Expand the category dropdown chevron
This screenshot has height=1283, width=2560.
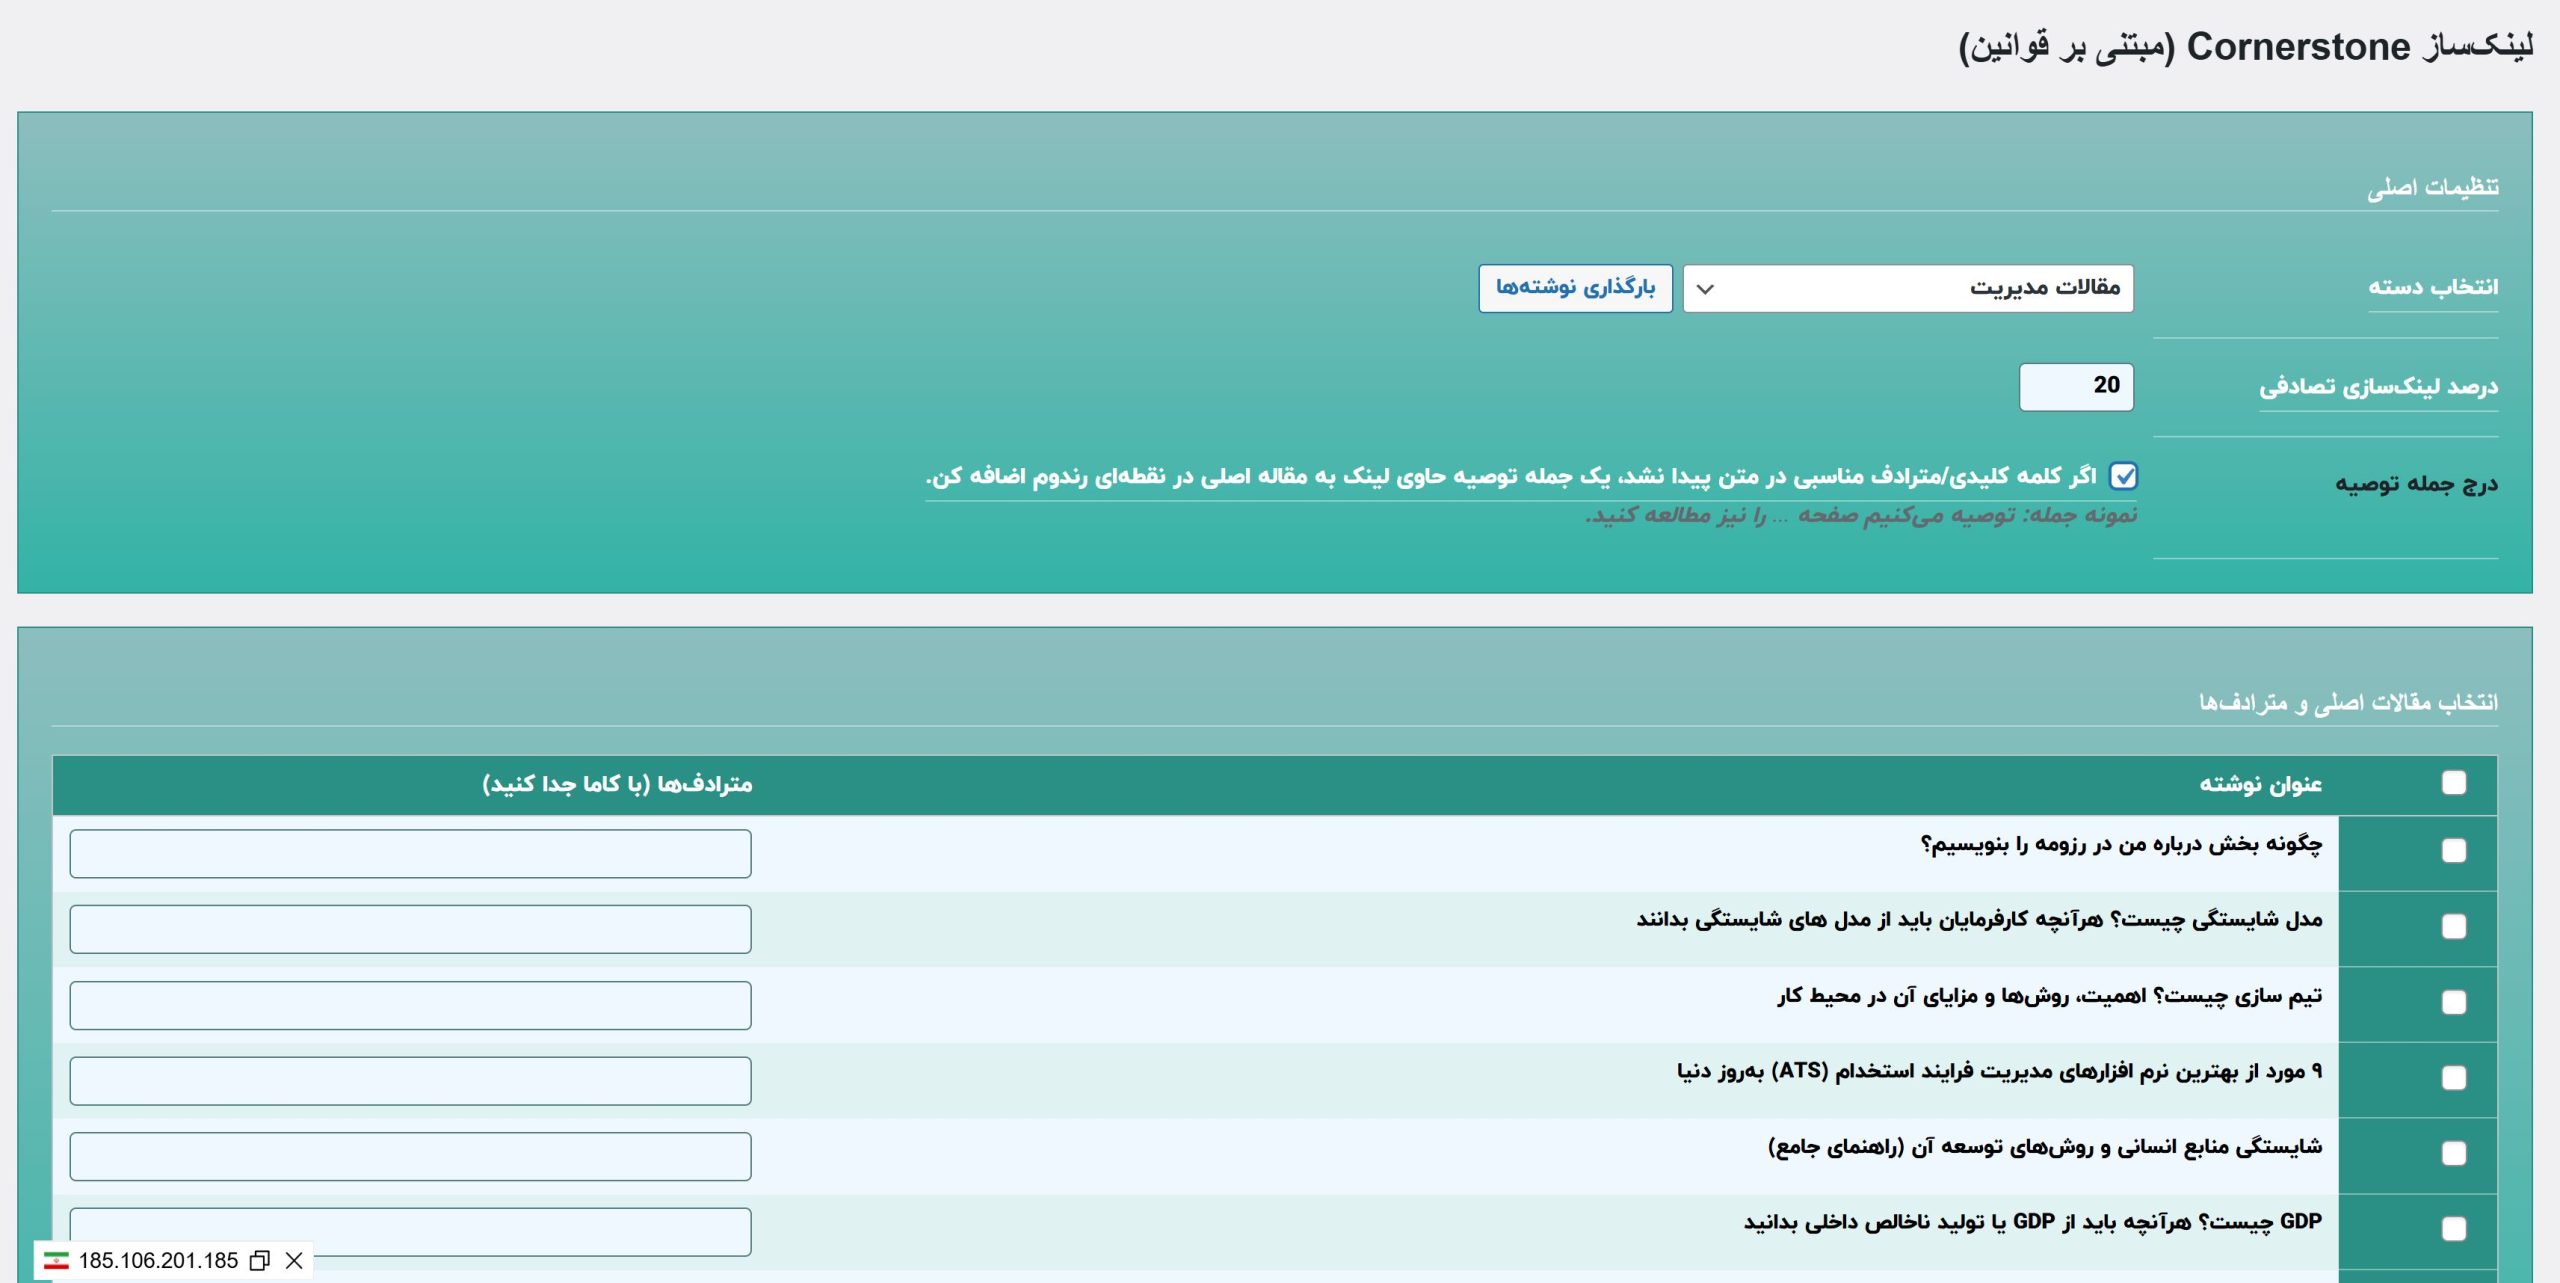tap(1706, 289)
